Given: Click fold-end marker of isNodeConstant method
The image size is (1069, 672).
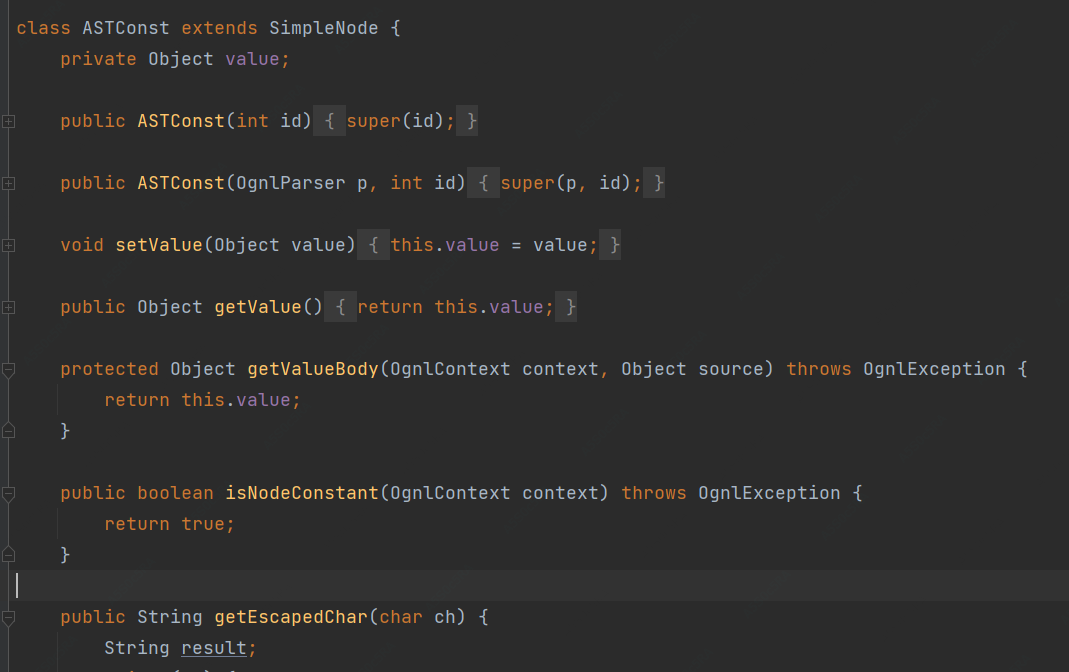Looking at the screenshot, I should coord(8,555).
